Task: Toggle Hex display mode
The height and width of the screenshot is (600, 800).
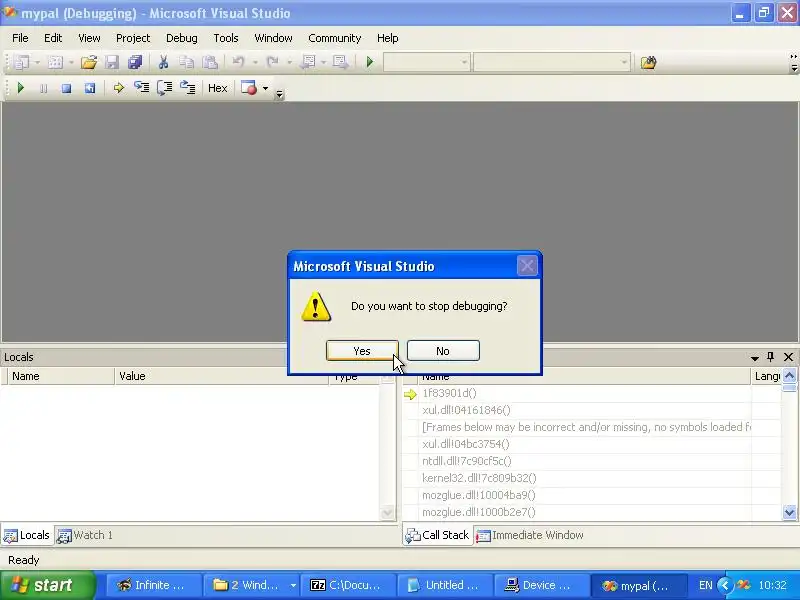Action: coord(217,88)
